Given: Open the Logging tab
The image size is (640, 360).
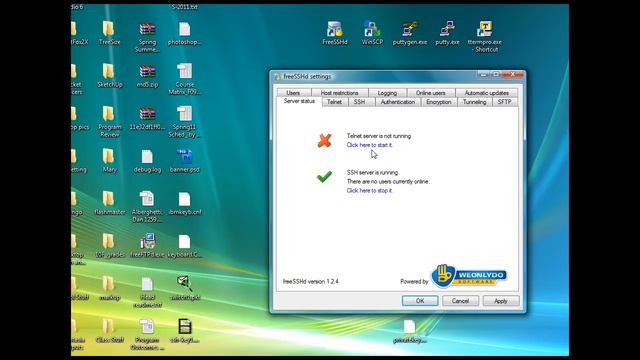Looking at the screenshot, I should [x=387, y=93].
